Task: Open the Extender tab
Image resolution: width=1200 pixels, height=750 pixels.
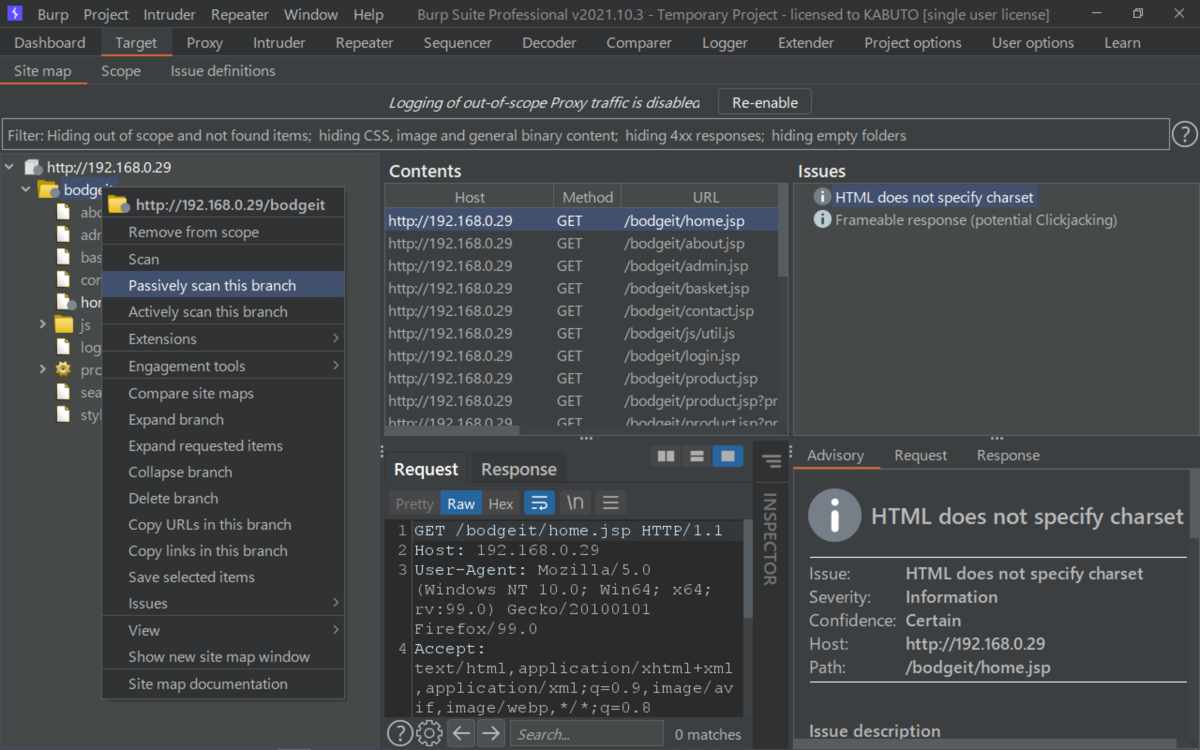Action: (806, 43)
